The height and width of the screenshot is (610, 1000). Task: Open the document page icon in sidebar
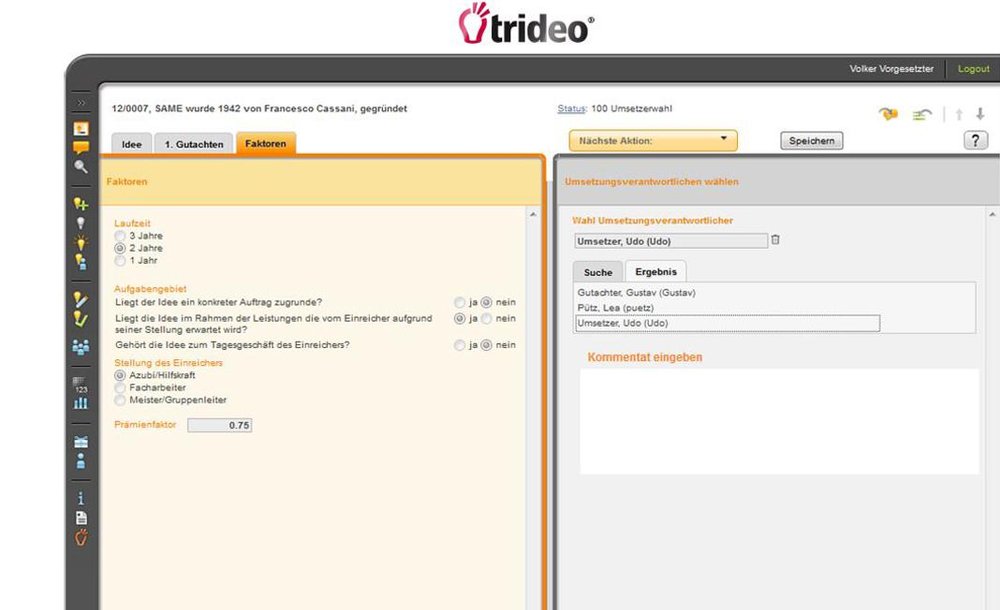pyautogui.click(x=81, y=518)
